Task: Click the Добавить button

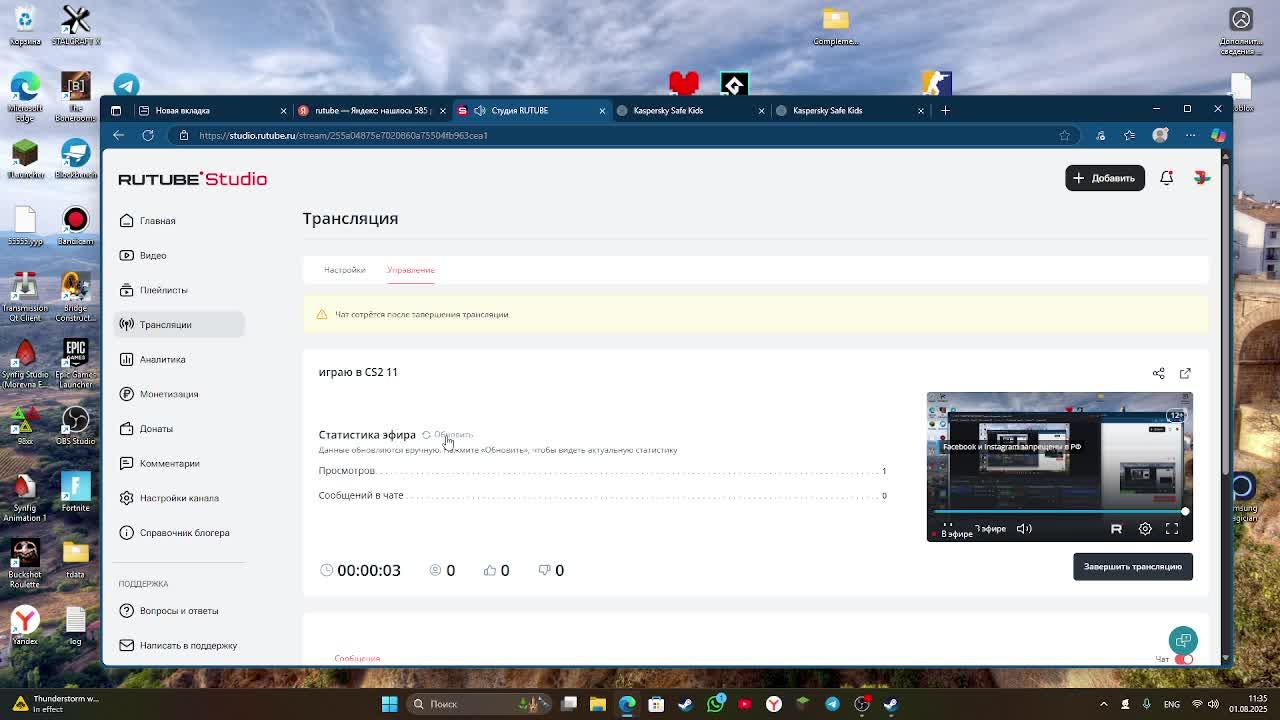Action: 1105,178
